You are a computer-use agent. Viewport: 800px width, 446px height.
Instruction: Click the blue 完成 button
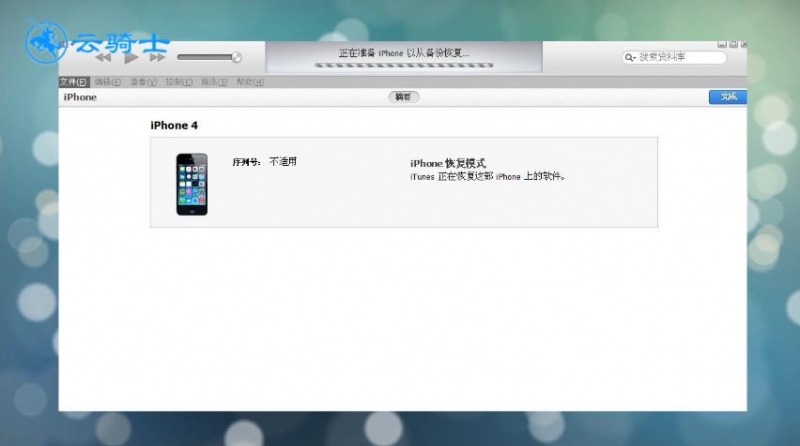pyautogui.click(x=728, y=97)
